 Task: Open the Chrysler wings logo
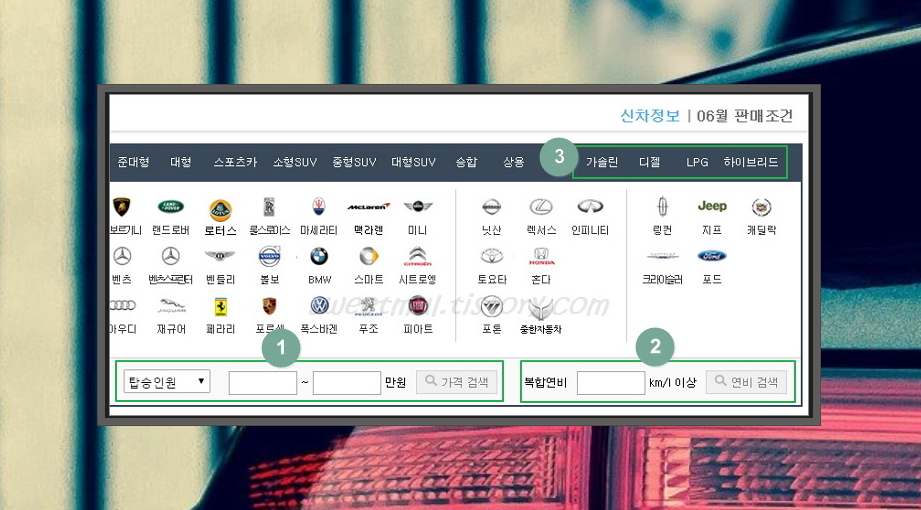pyautogui.click(x=663, y=256)
